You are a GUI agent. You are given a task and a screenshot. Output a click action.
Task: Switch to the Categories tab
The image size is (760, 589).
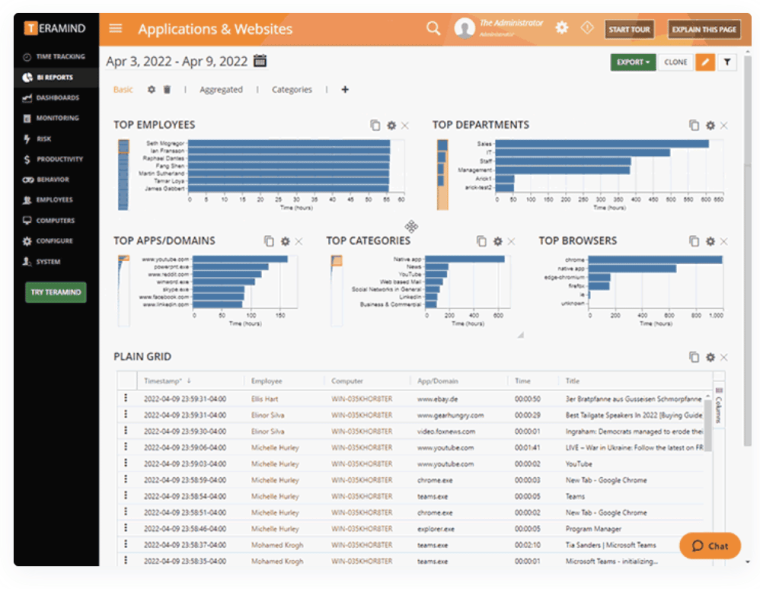tap(292, 89)
